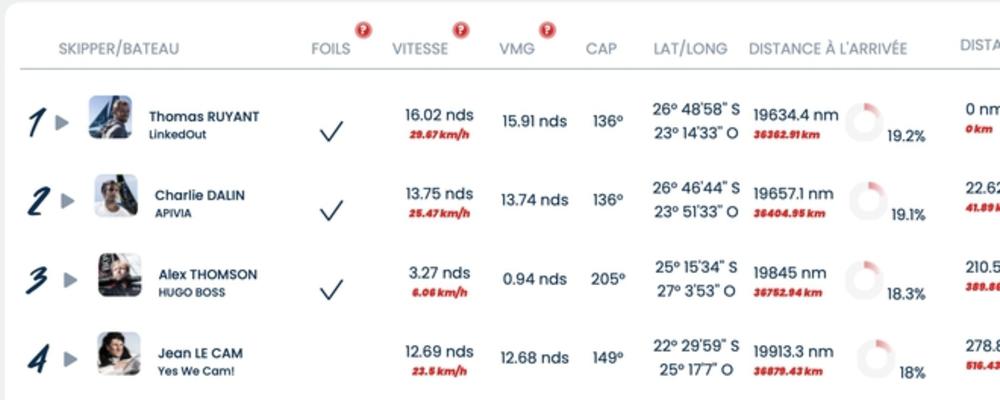Sort by DISTANCE À L'ARRIVÉE header
Image resolution: width=1000 pixels, height=400 pixels.
click(x=828, y=49)
